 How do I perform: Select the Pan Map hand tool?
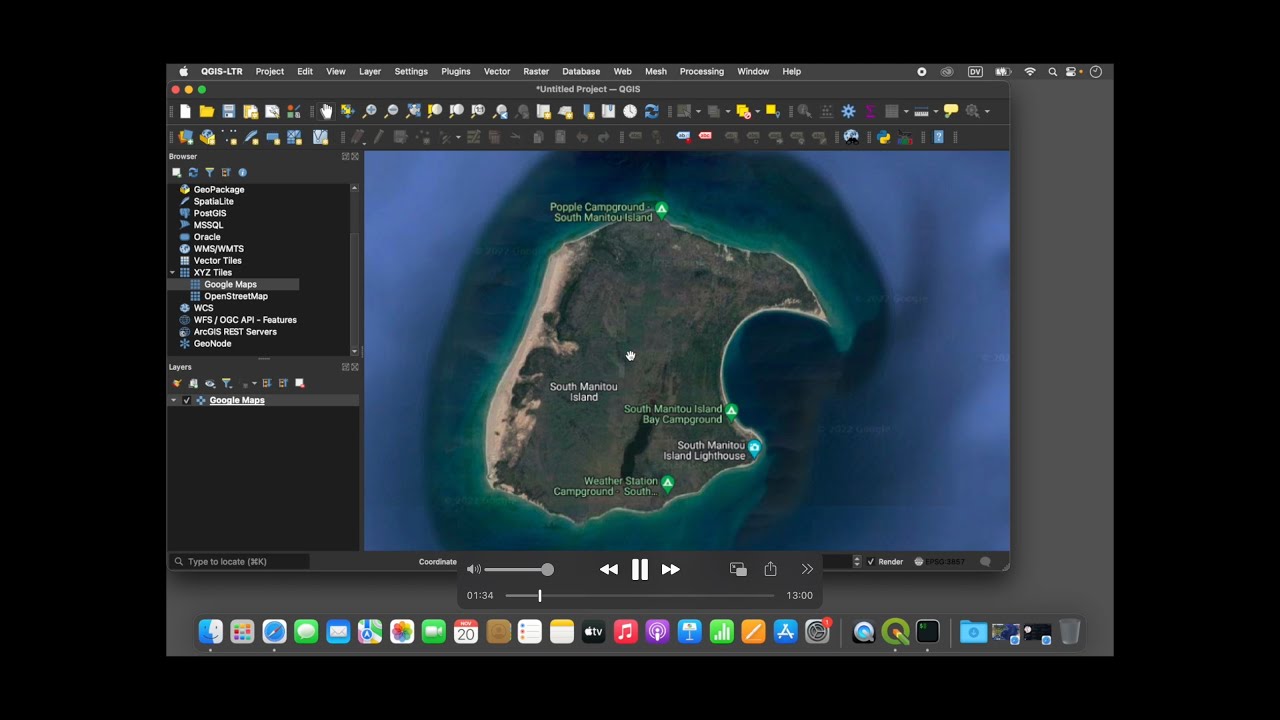click(327, 111)
